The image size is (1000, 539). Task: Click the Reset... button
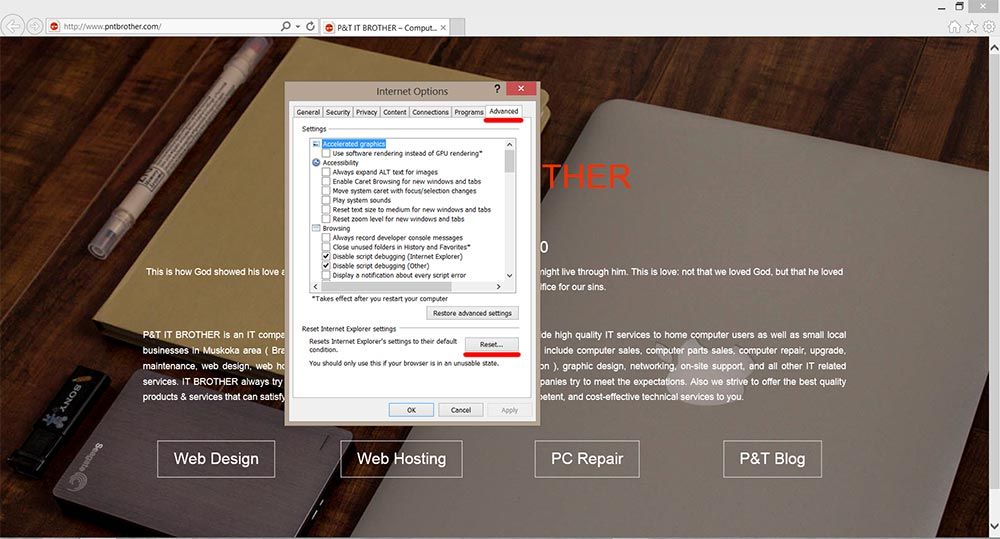click(x=492, y=344)
